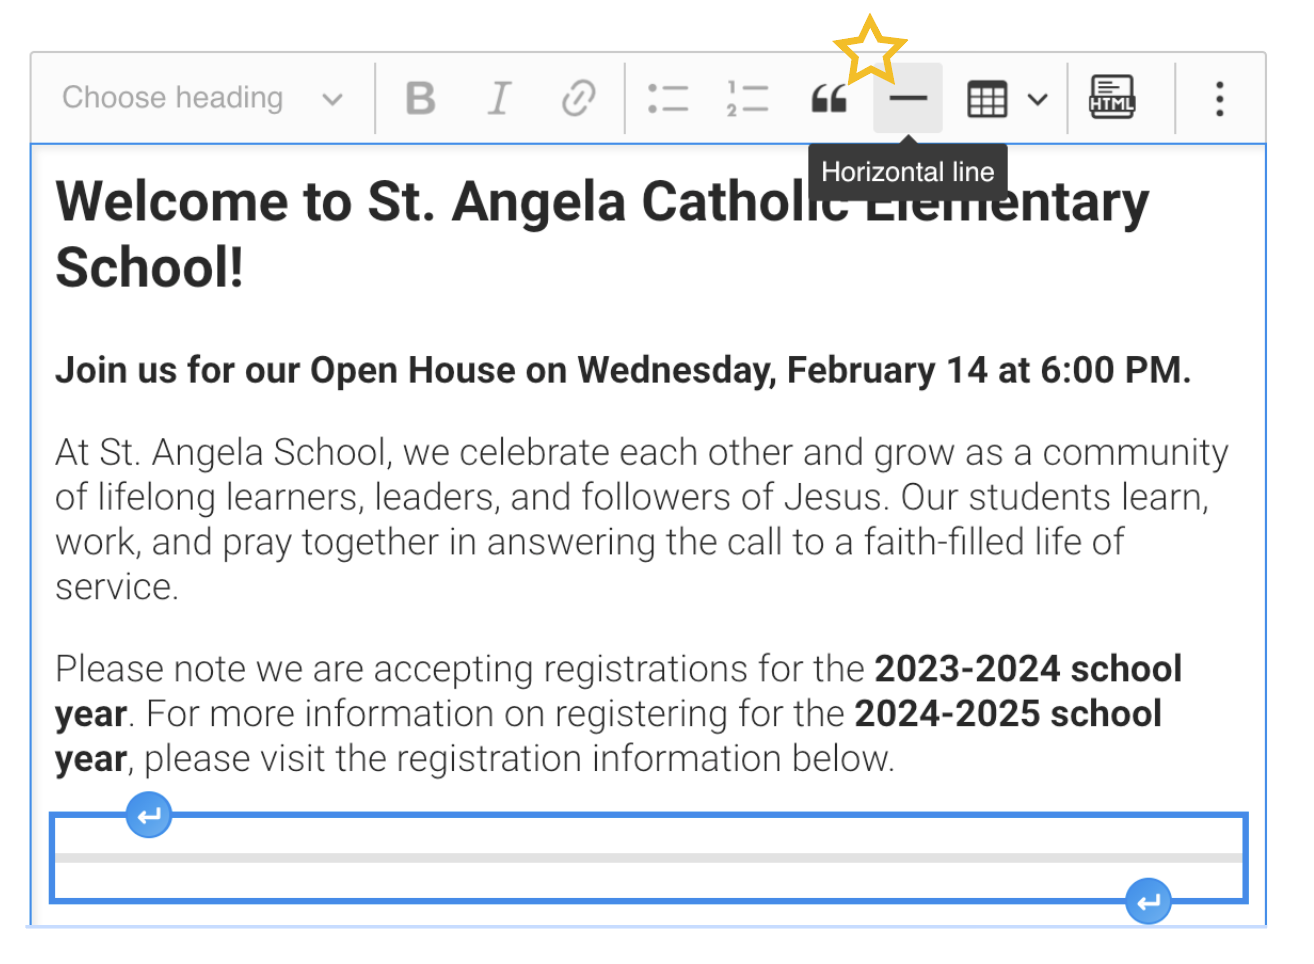Apply italic formatting with the I icon
This screenshot has height=964, width=1314.
tap(498, 99)
